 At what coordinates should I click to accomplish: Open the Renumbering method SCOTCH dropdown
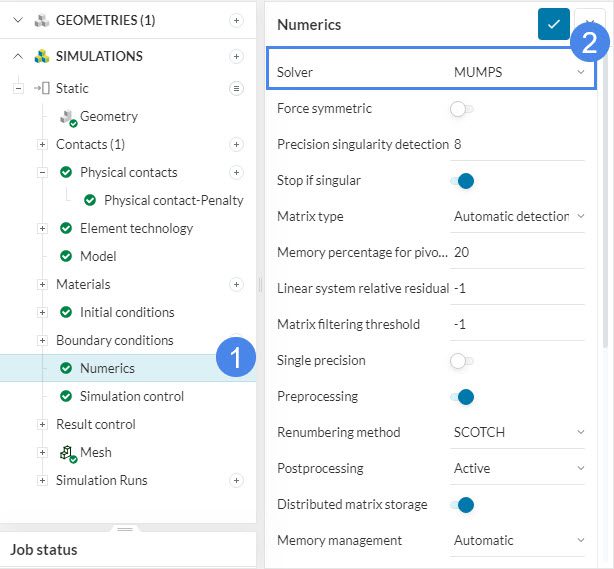coord(518,432)
